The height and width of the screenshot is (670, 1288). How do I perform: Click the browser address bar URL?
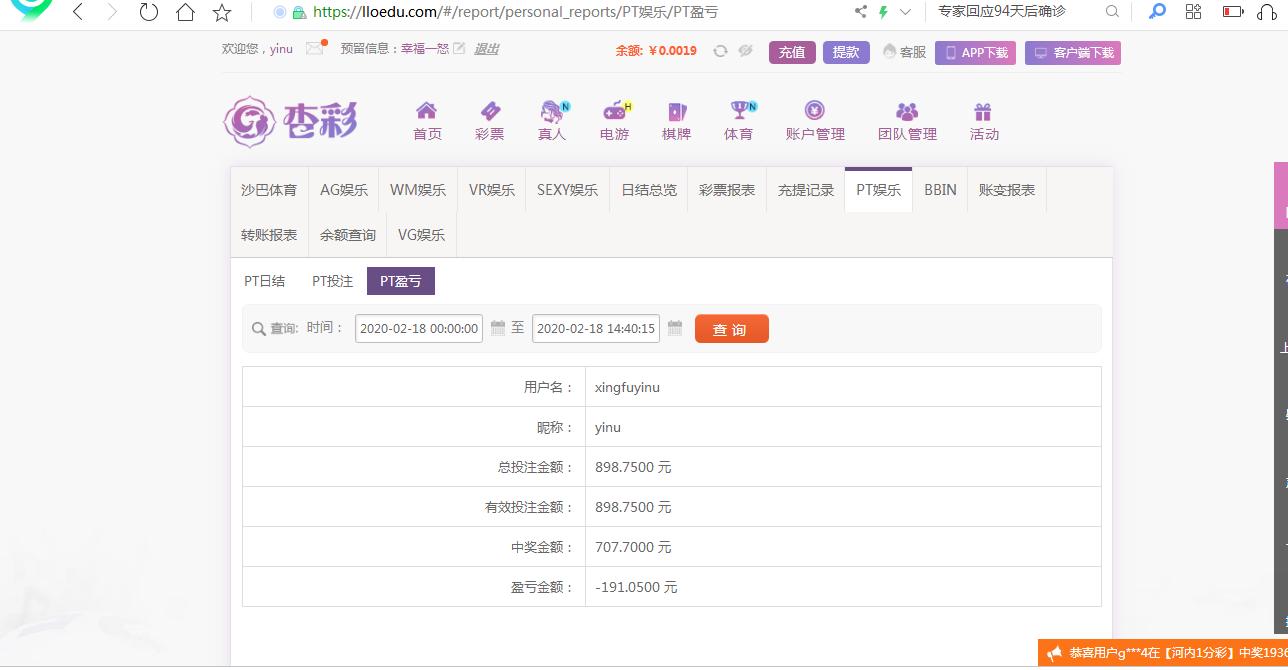[x=516, y=12]
